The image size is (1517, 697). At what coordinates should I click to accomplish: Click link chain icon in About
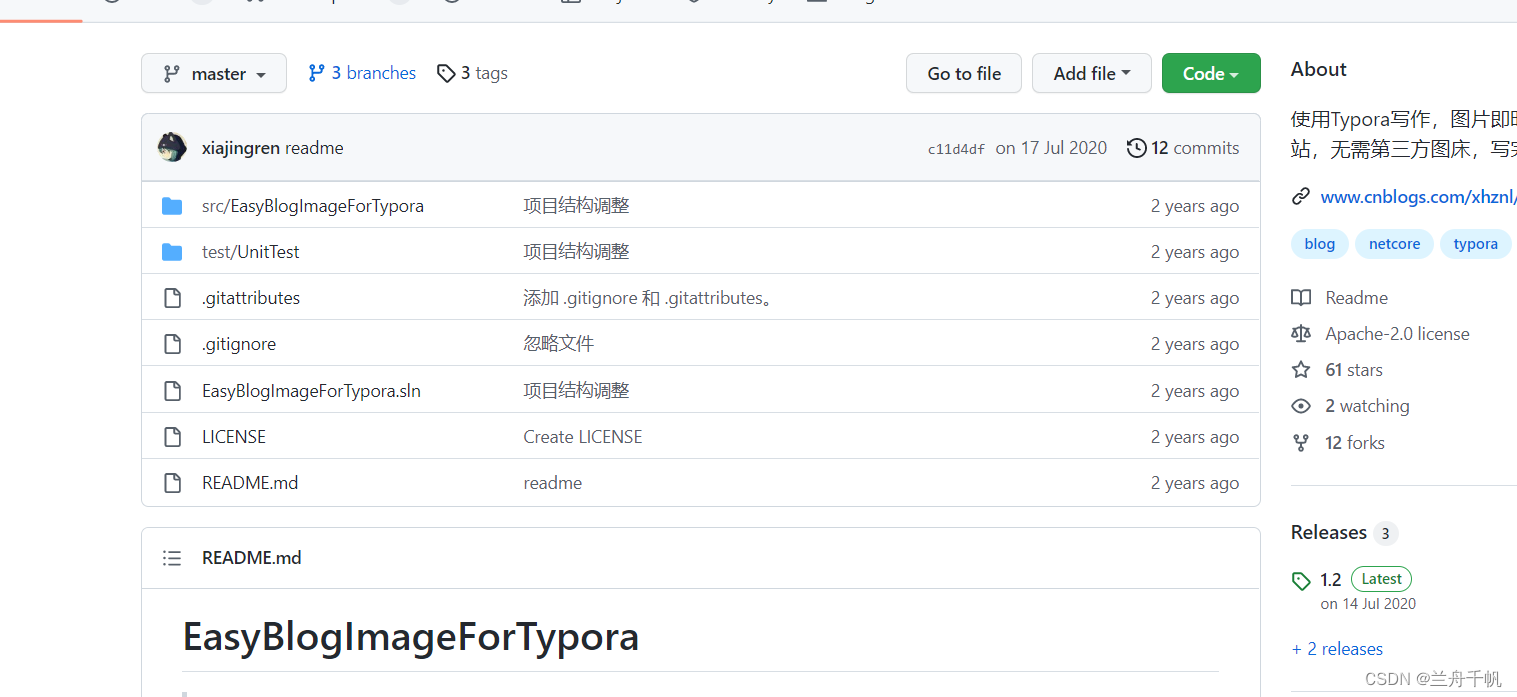1301,197
